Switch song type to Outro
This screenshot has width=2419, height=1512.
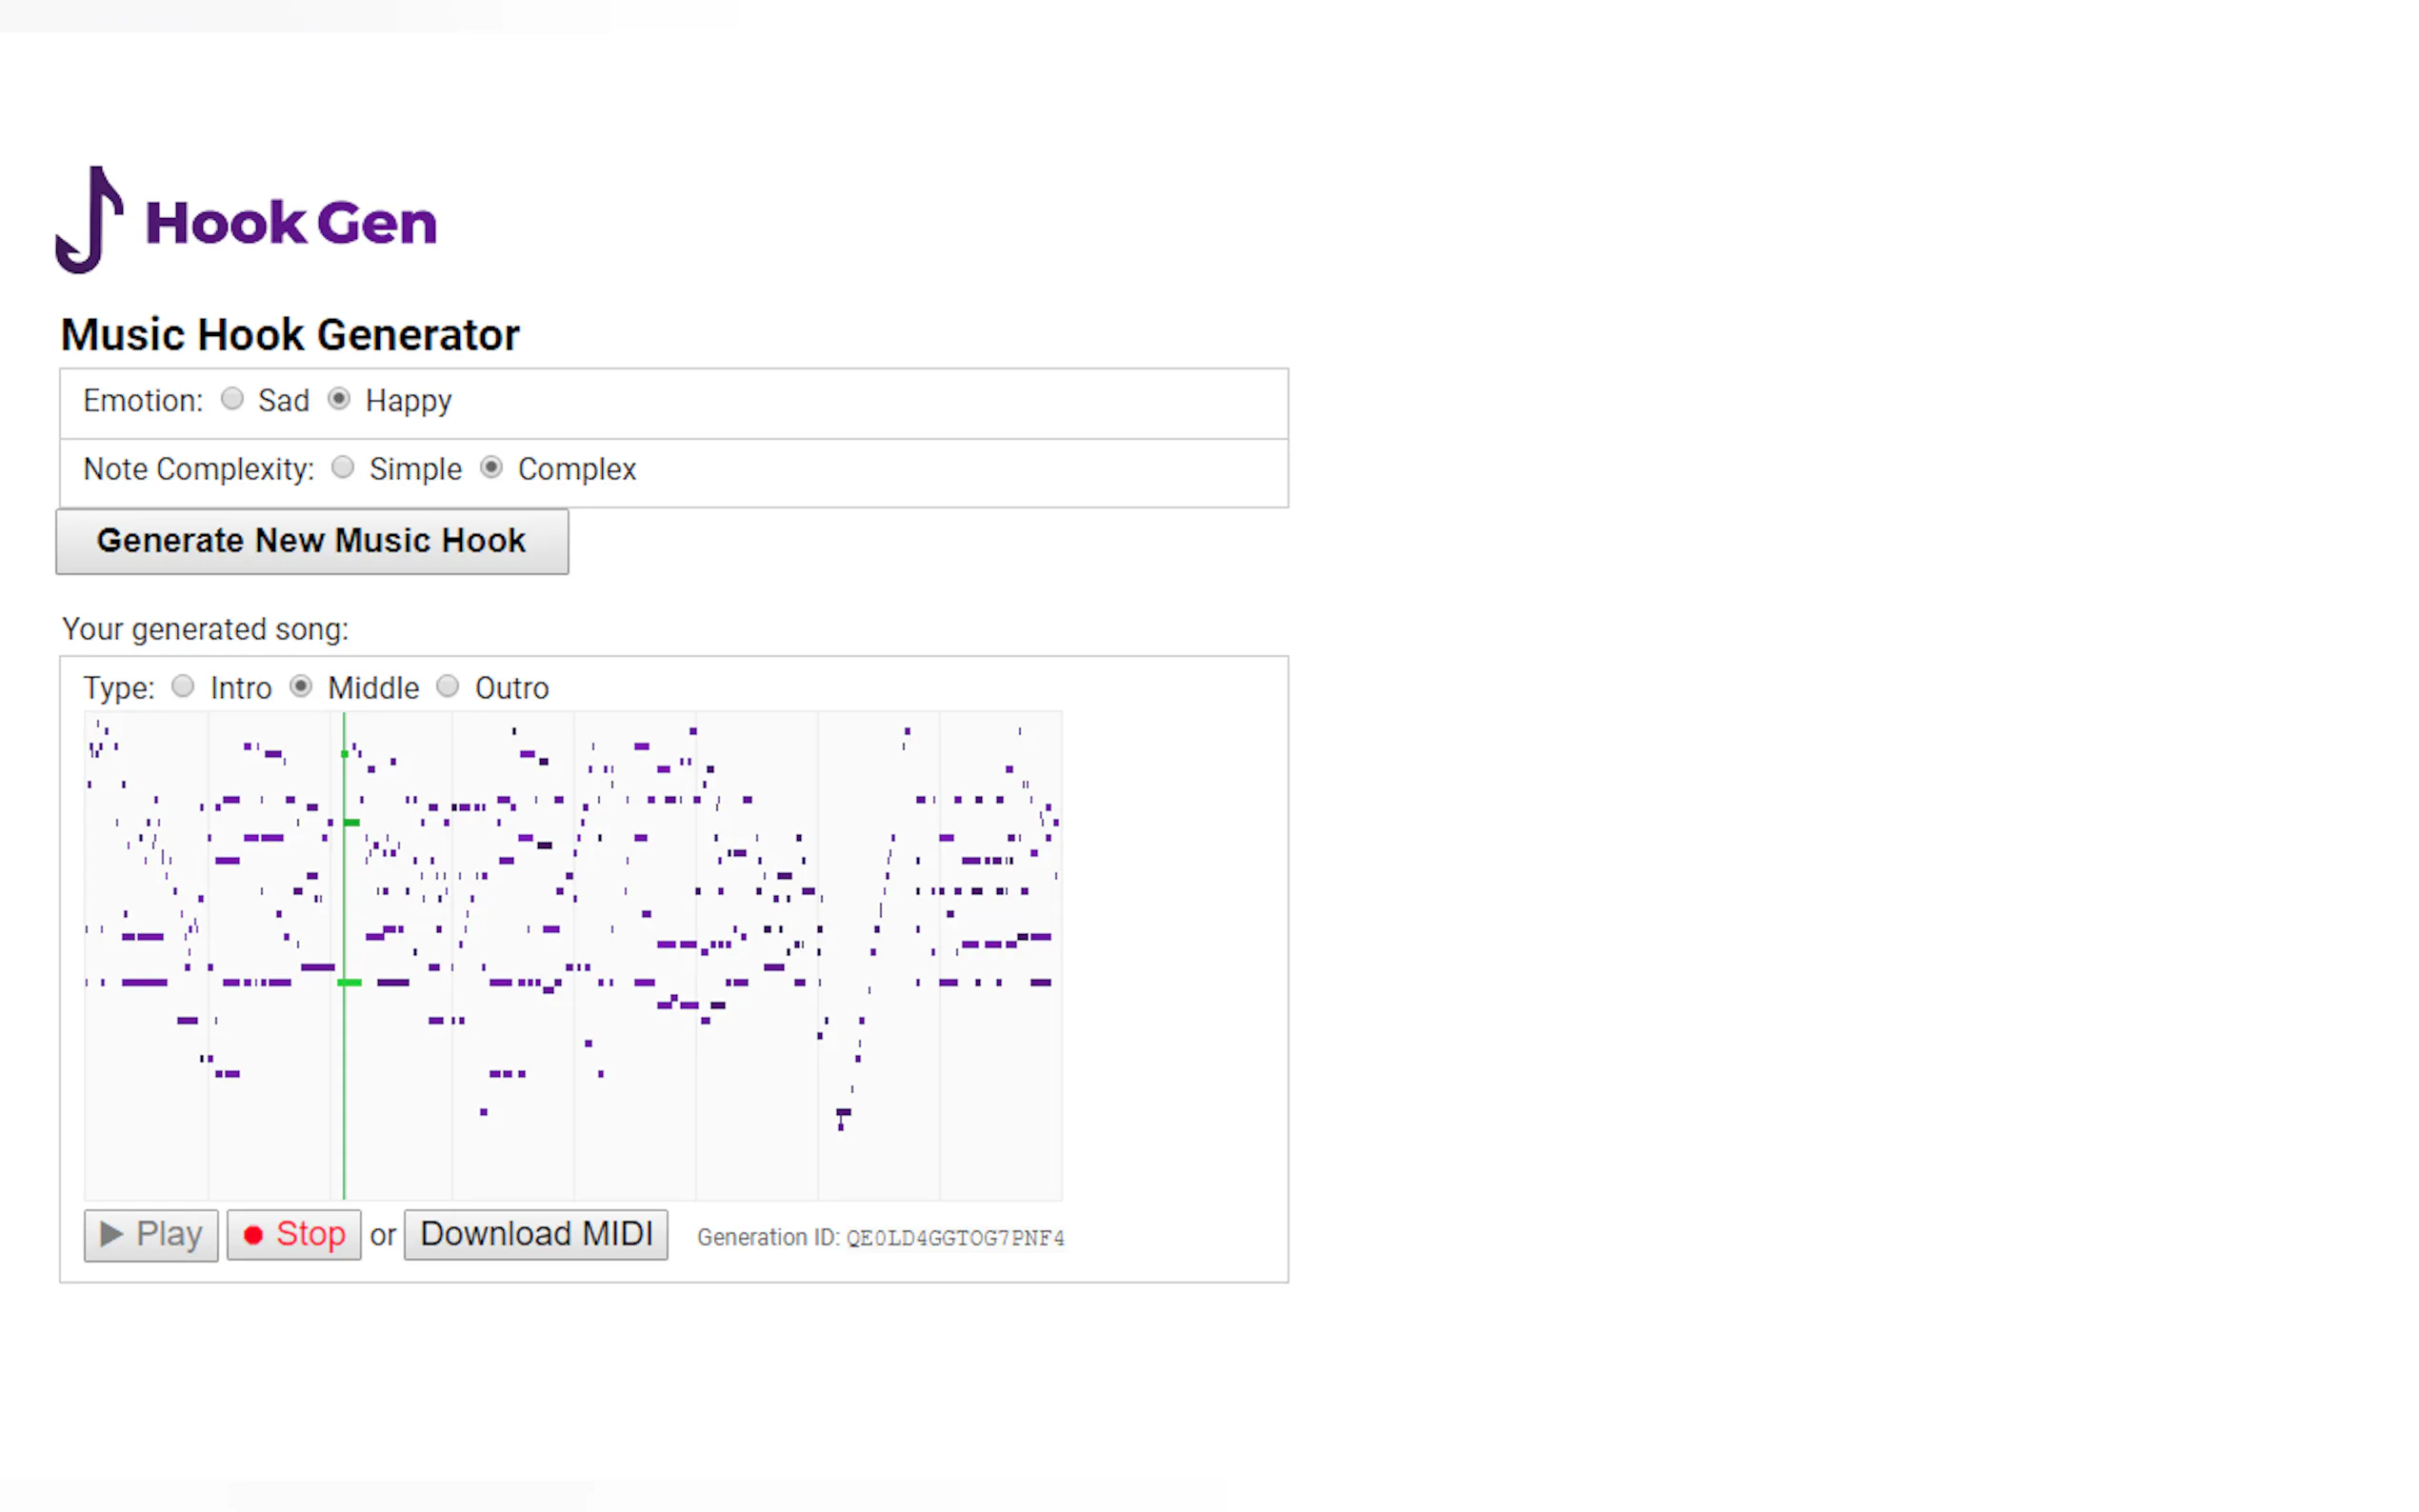coord(448,686)
